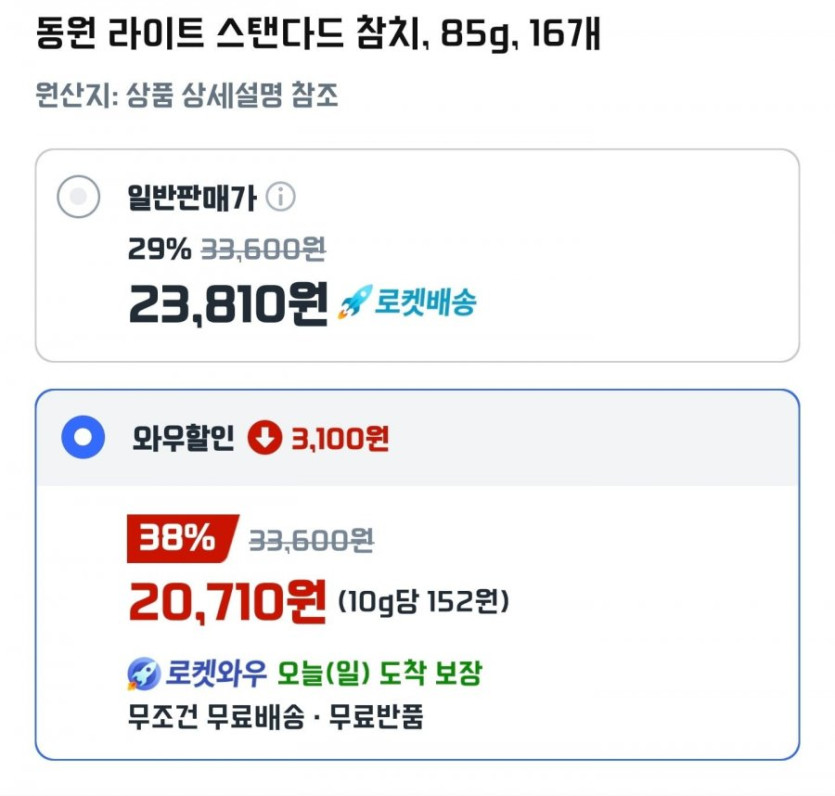Click the rocket icon beside 로켓배송
Image resolution: width=835 pixels, height=796 pixels.
point(354,302)
